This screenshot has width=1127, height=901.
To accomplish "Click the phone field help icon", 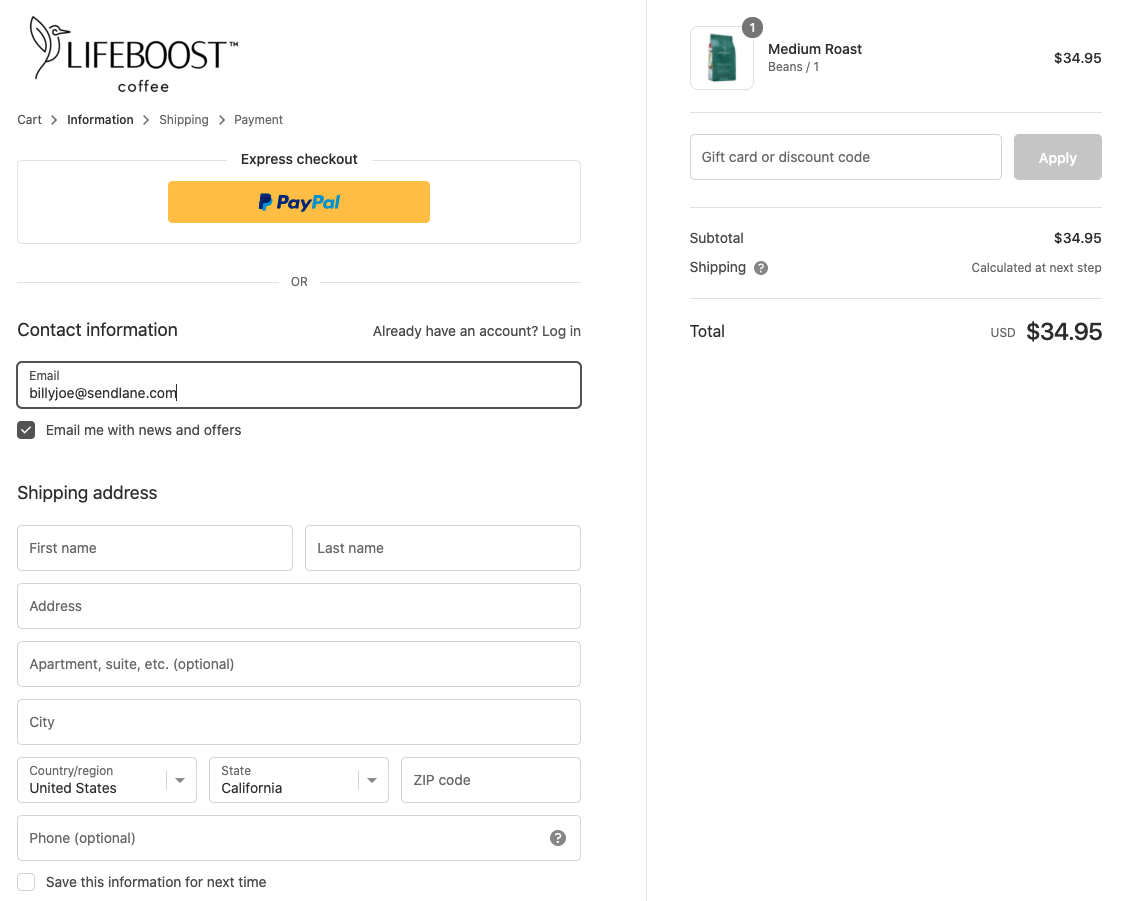I will (558, 838).
